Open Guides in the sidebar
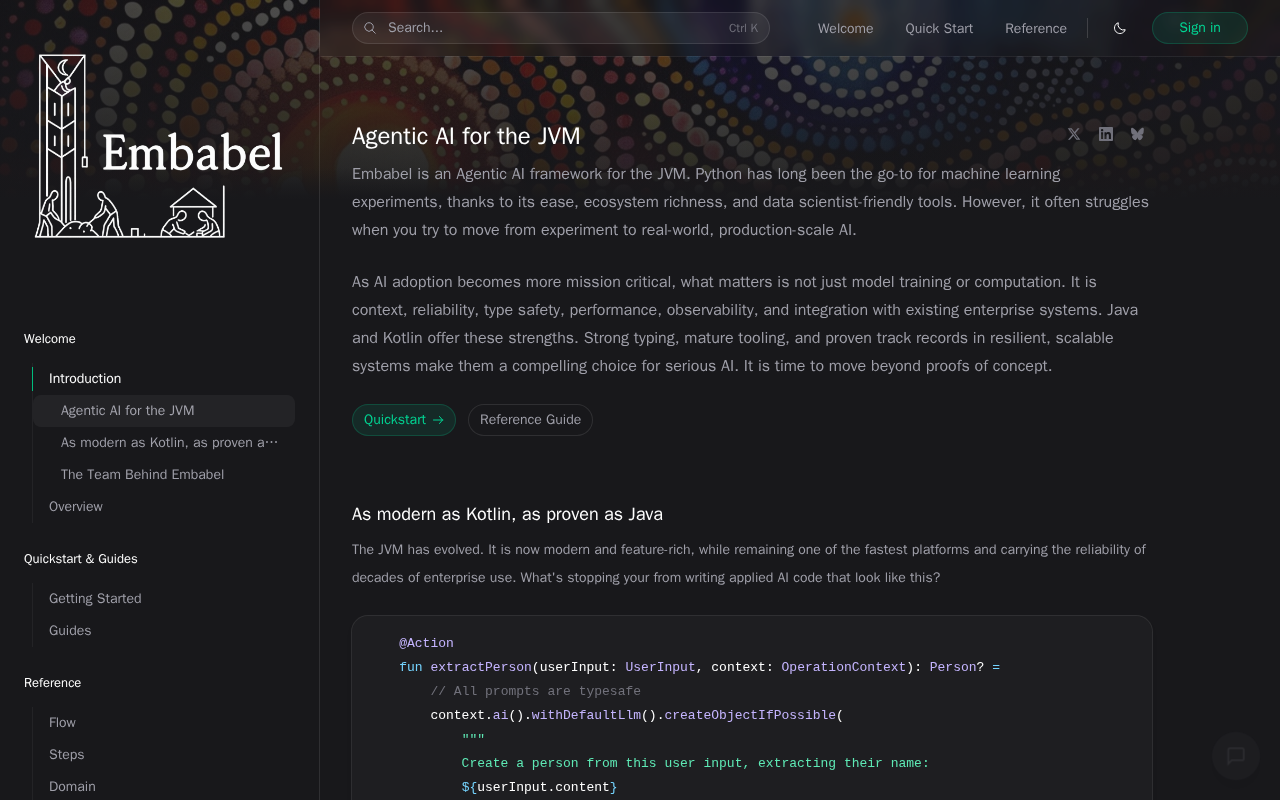 [163, 631]
